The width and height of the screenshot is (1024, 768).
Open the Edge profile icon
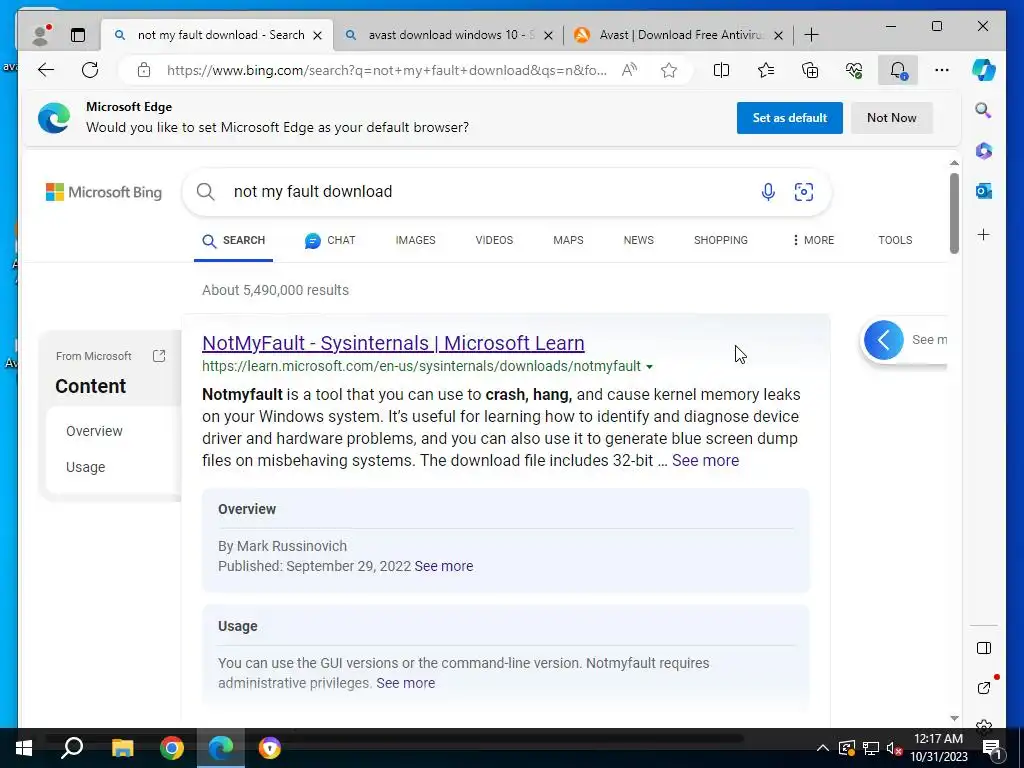[41, 35]
